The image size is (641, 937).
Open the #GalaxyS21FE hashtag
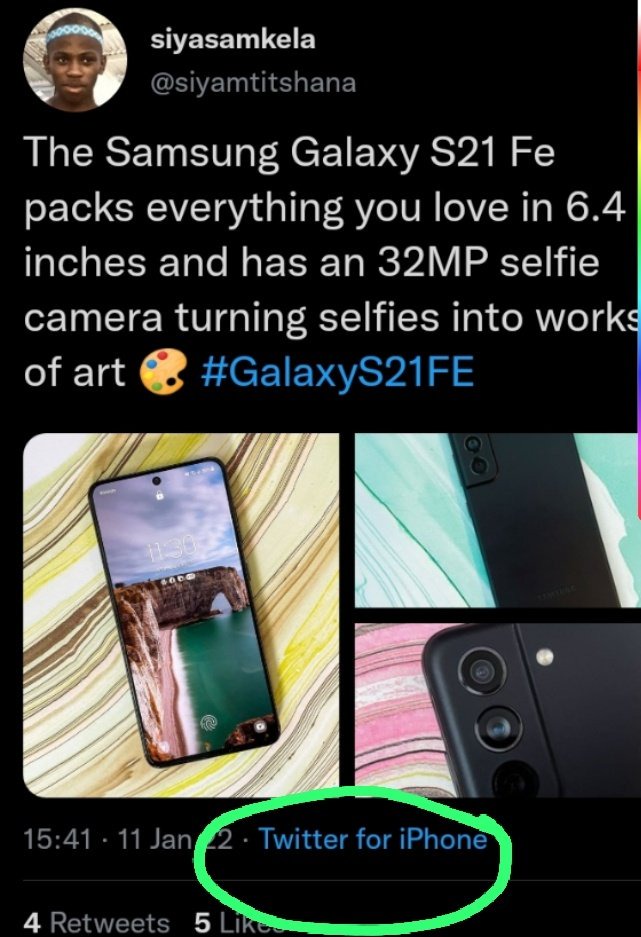338,372
